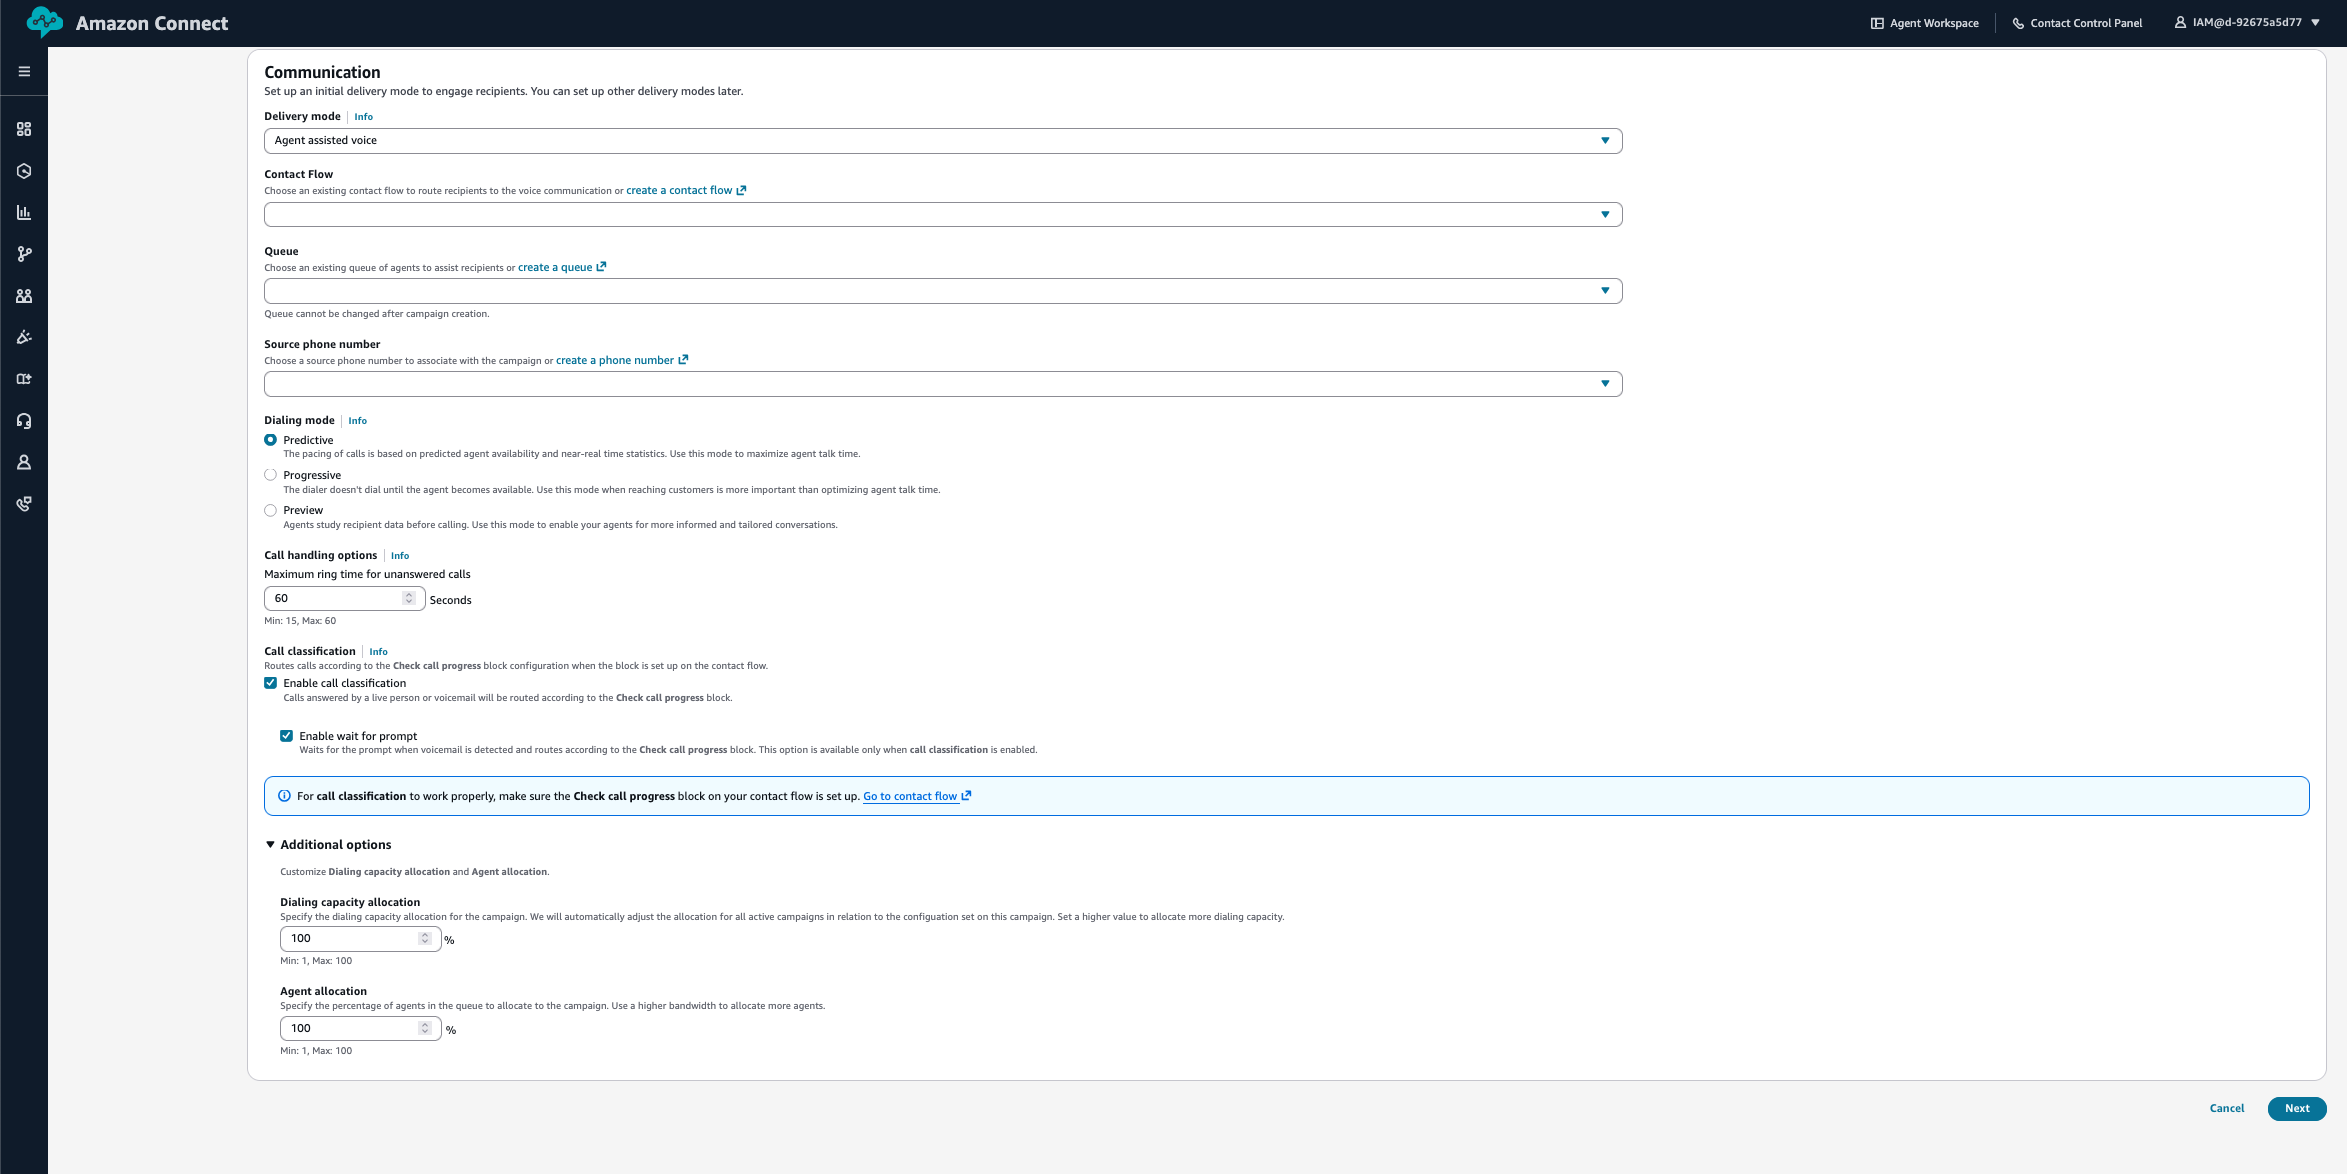Click the routing flow icon in sidebar
This screenshot has width=2347, height=1174.
23,253
